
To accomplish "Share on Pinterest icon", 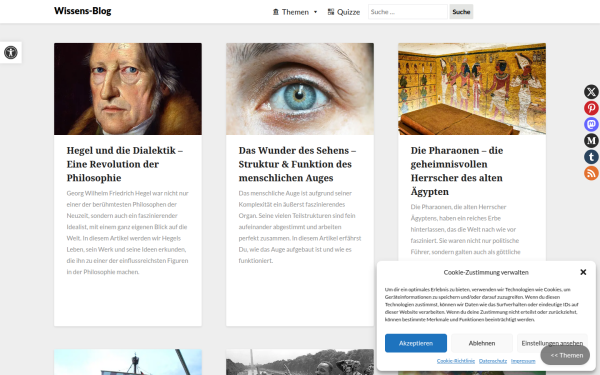I will [x=591, y=108].
